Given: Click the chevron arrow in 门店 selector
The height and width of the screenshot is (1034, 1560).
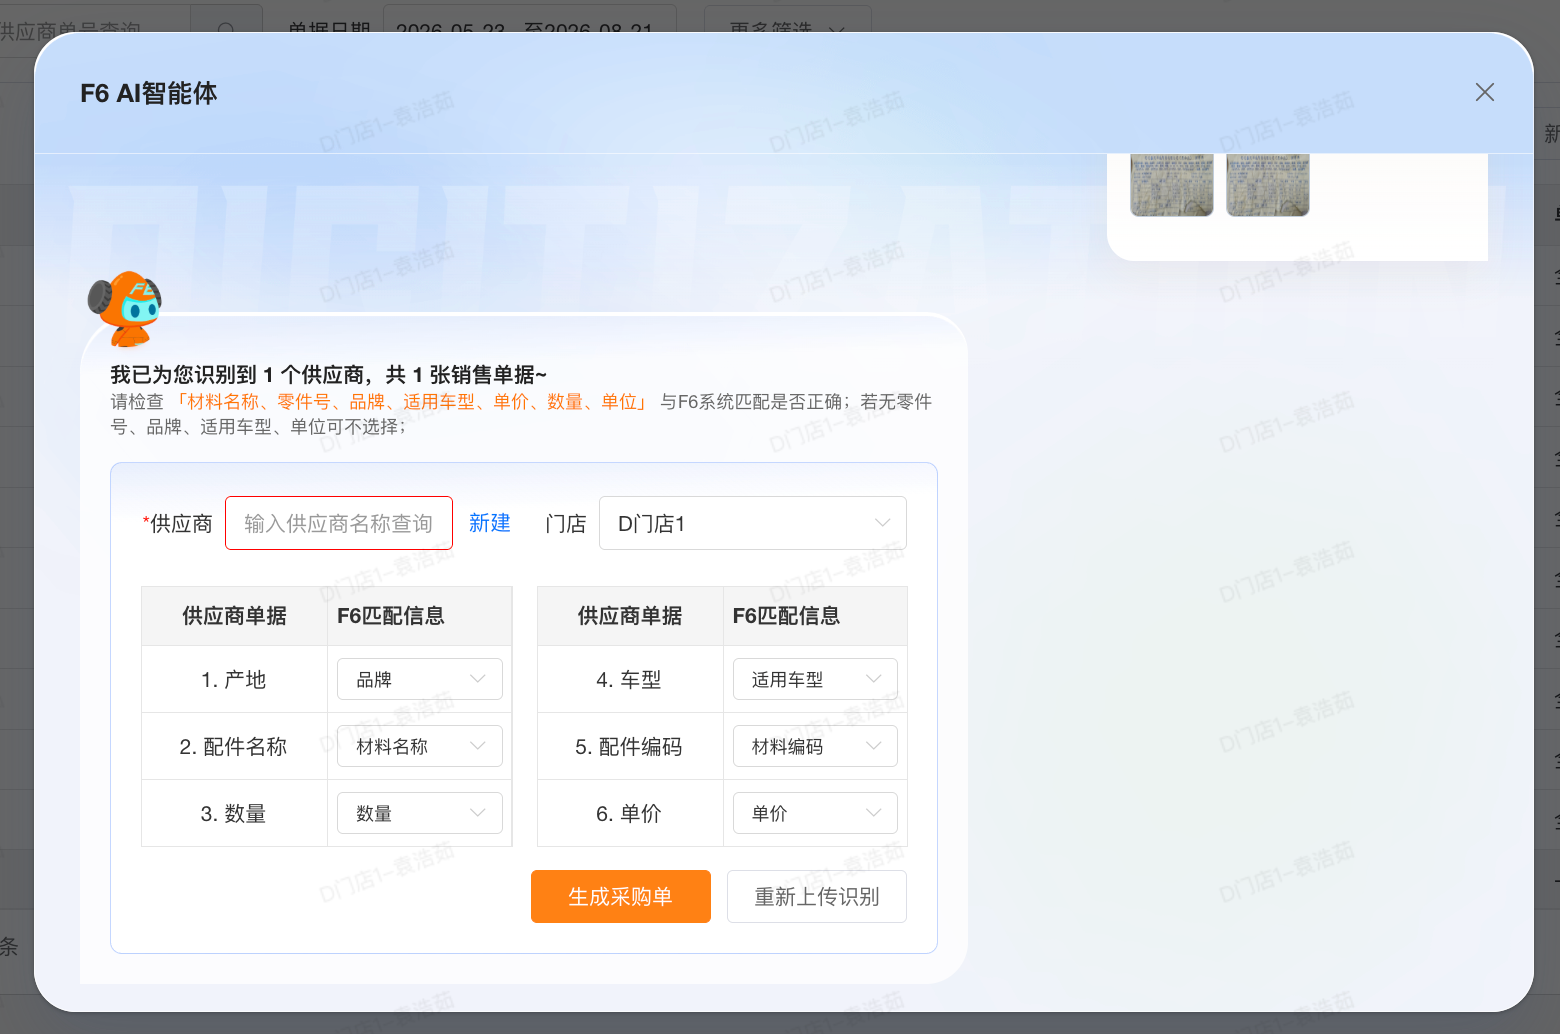Looking at the screenshot, I should point(882,523).
